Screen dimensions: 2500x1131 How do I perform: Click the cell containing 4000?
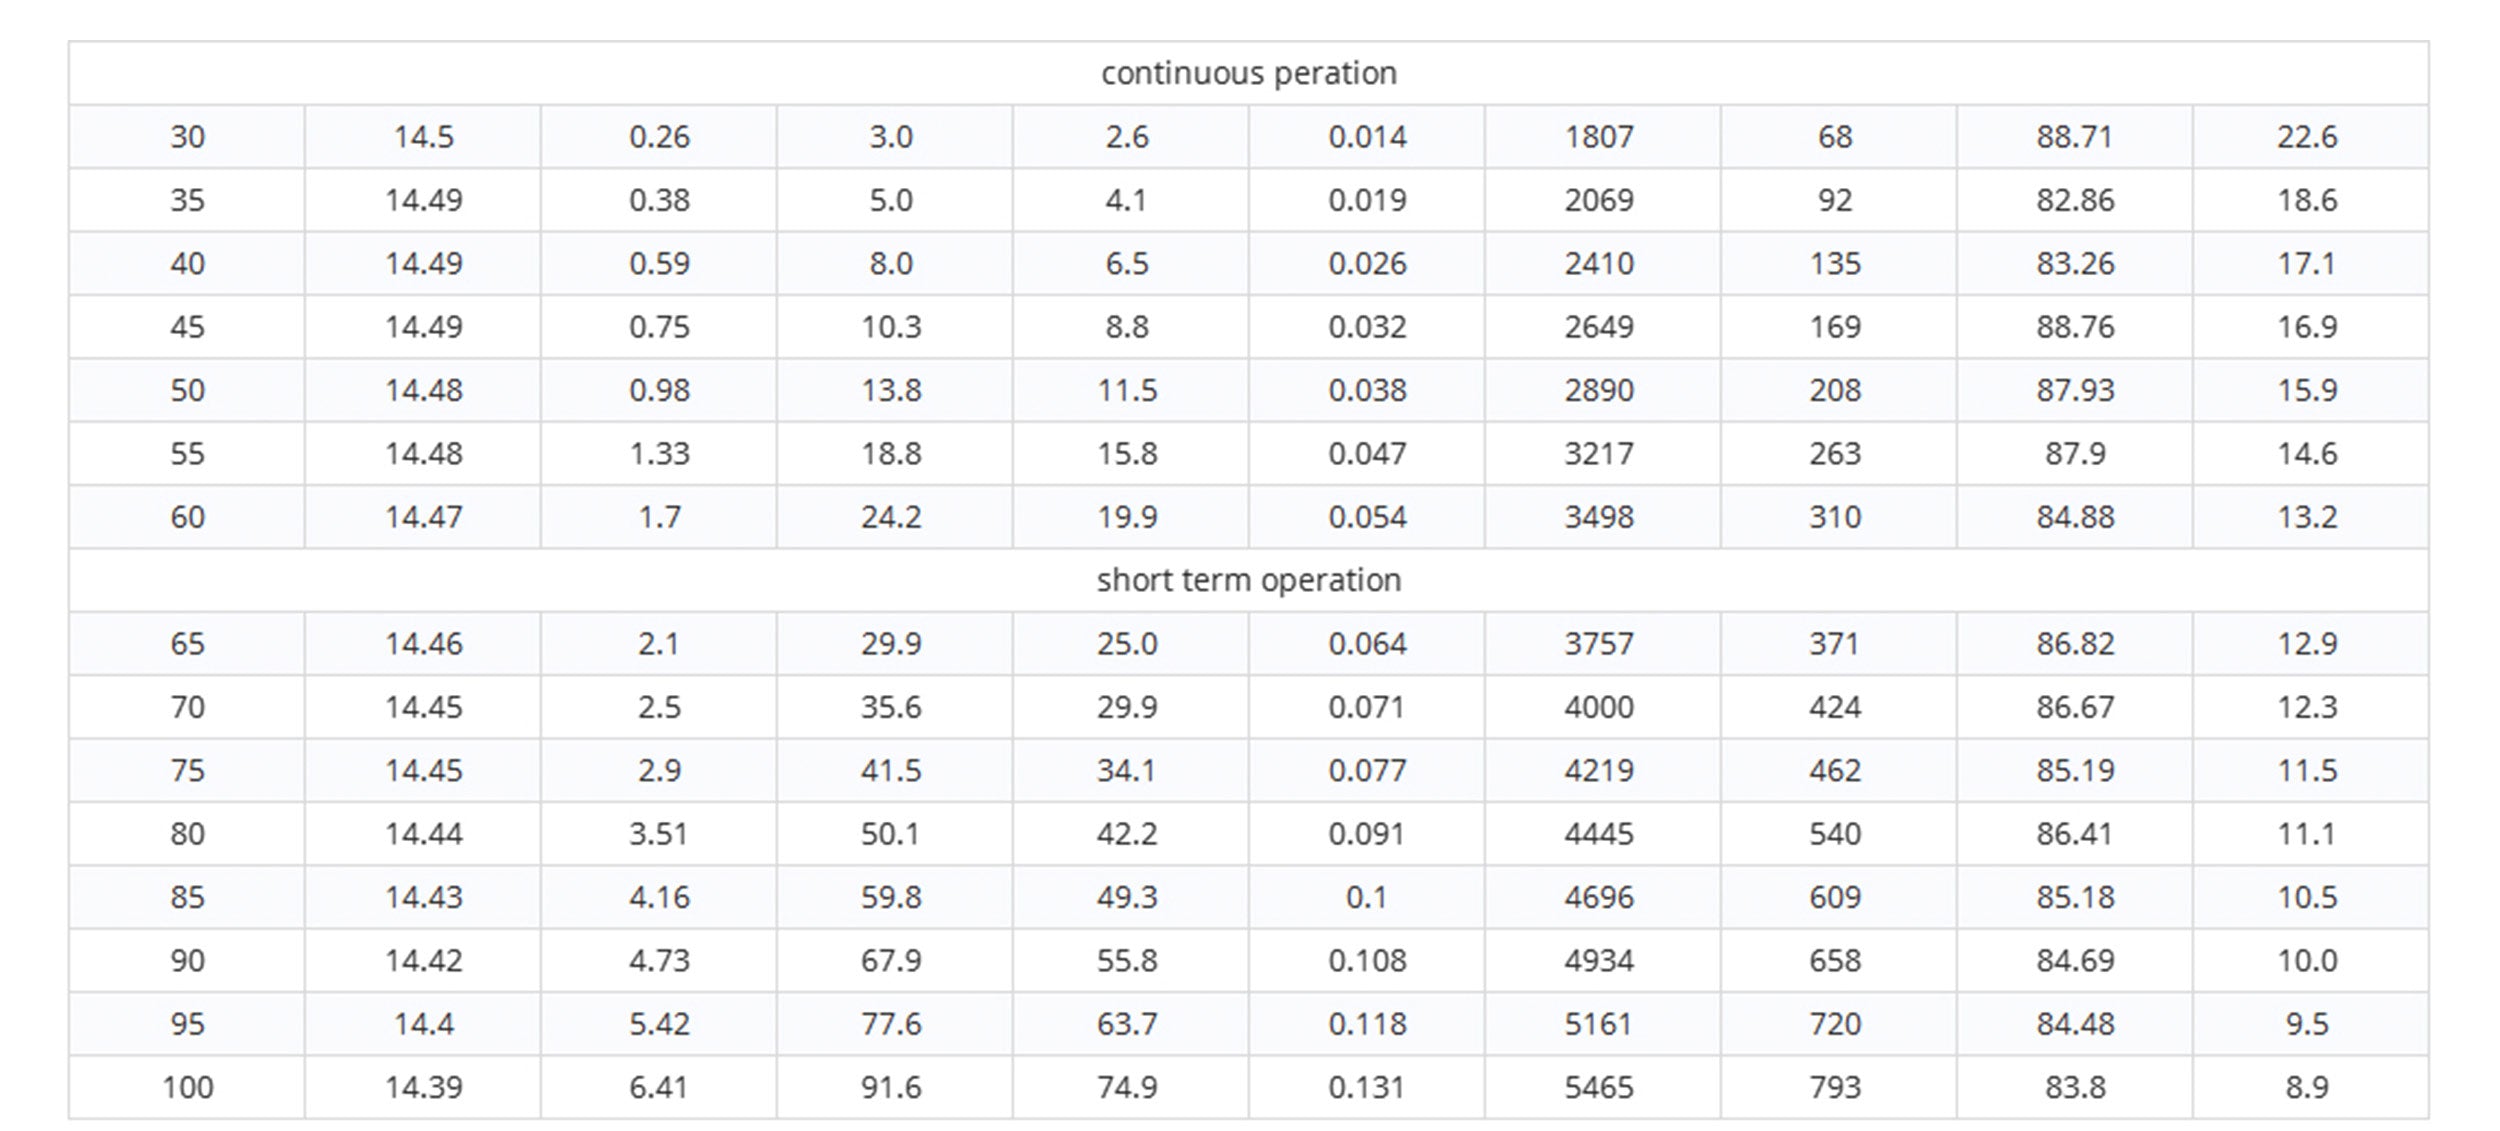[1599, 707]
